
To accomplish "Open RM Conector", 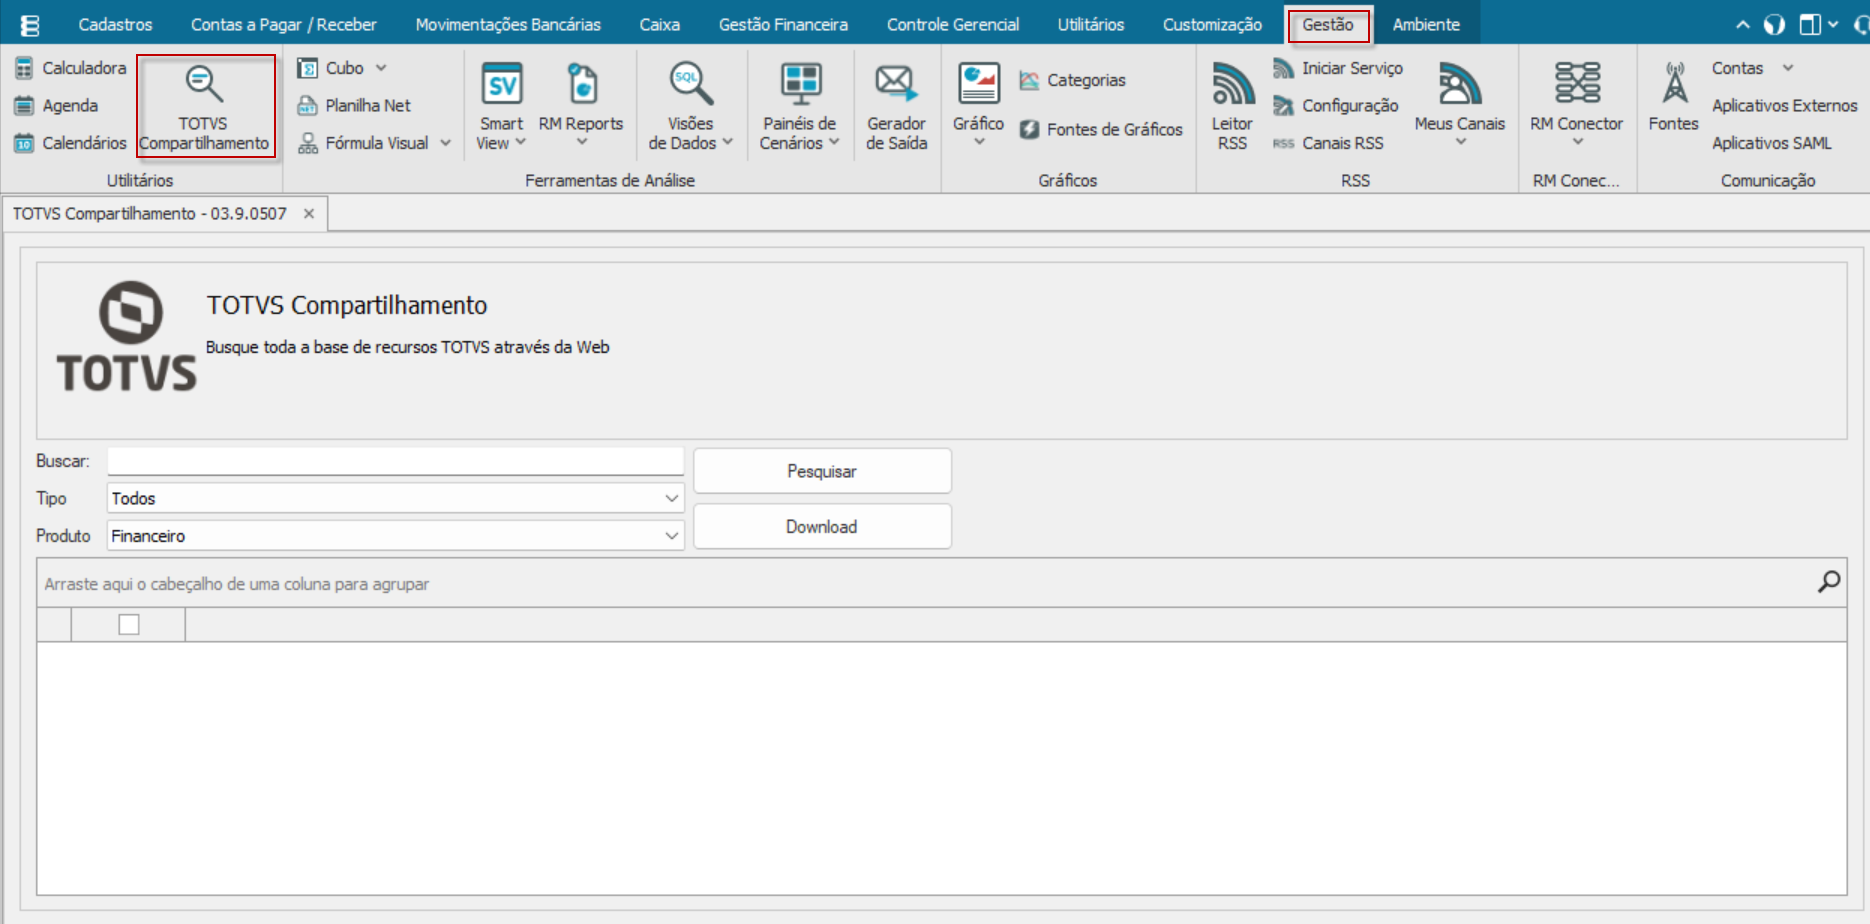I will [x=1576, y=106].
